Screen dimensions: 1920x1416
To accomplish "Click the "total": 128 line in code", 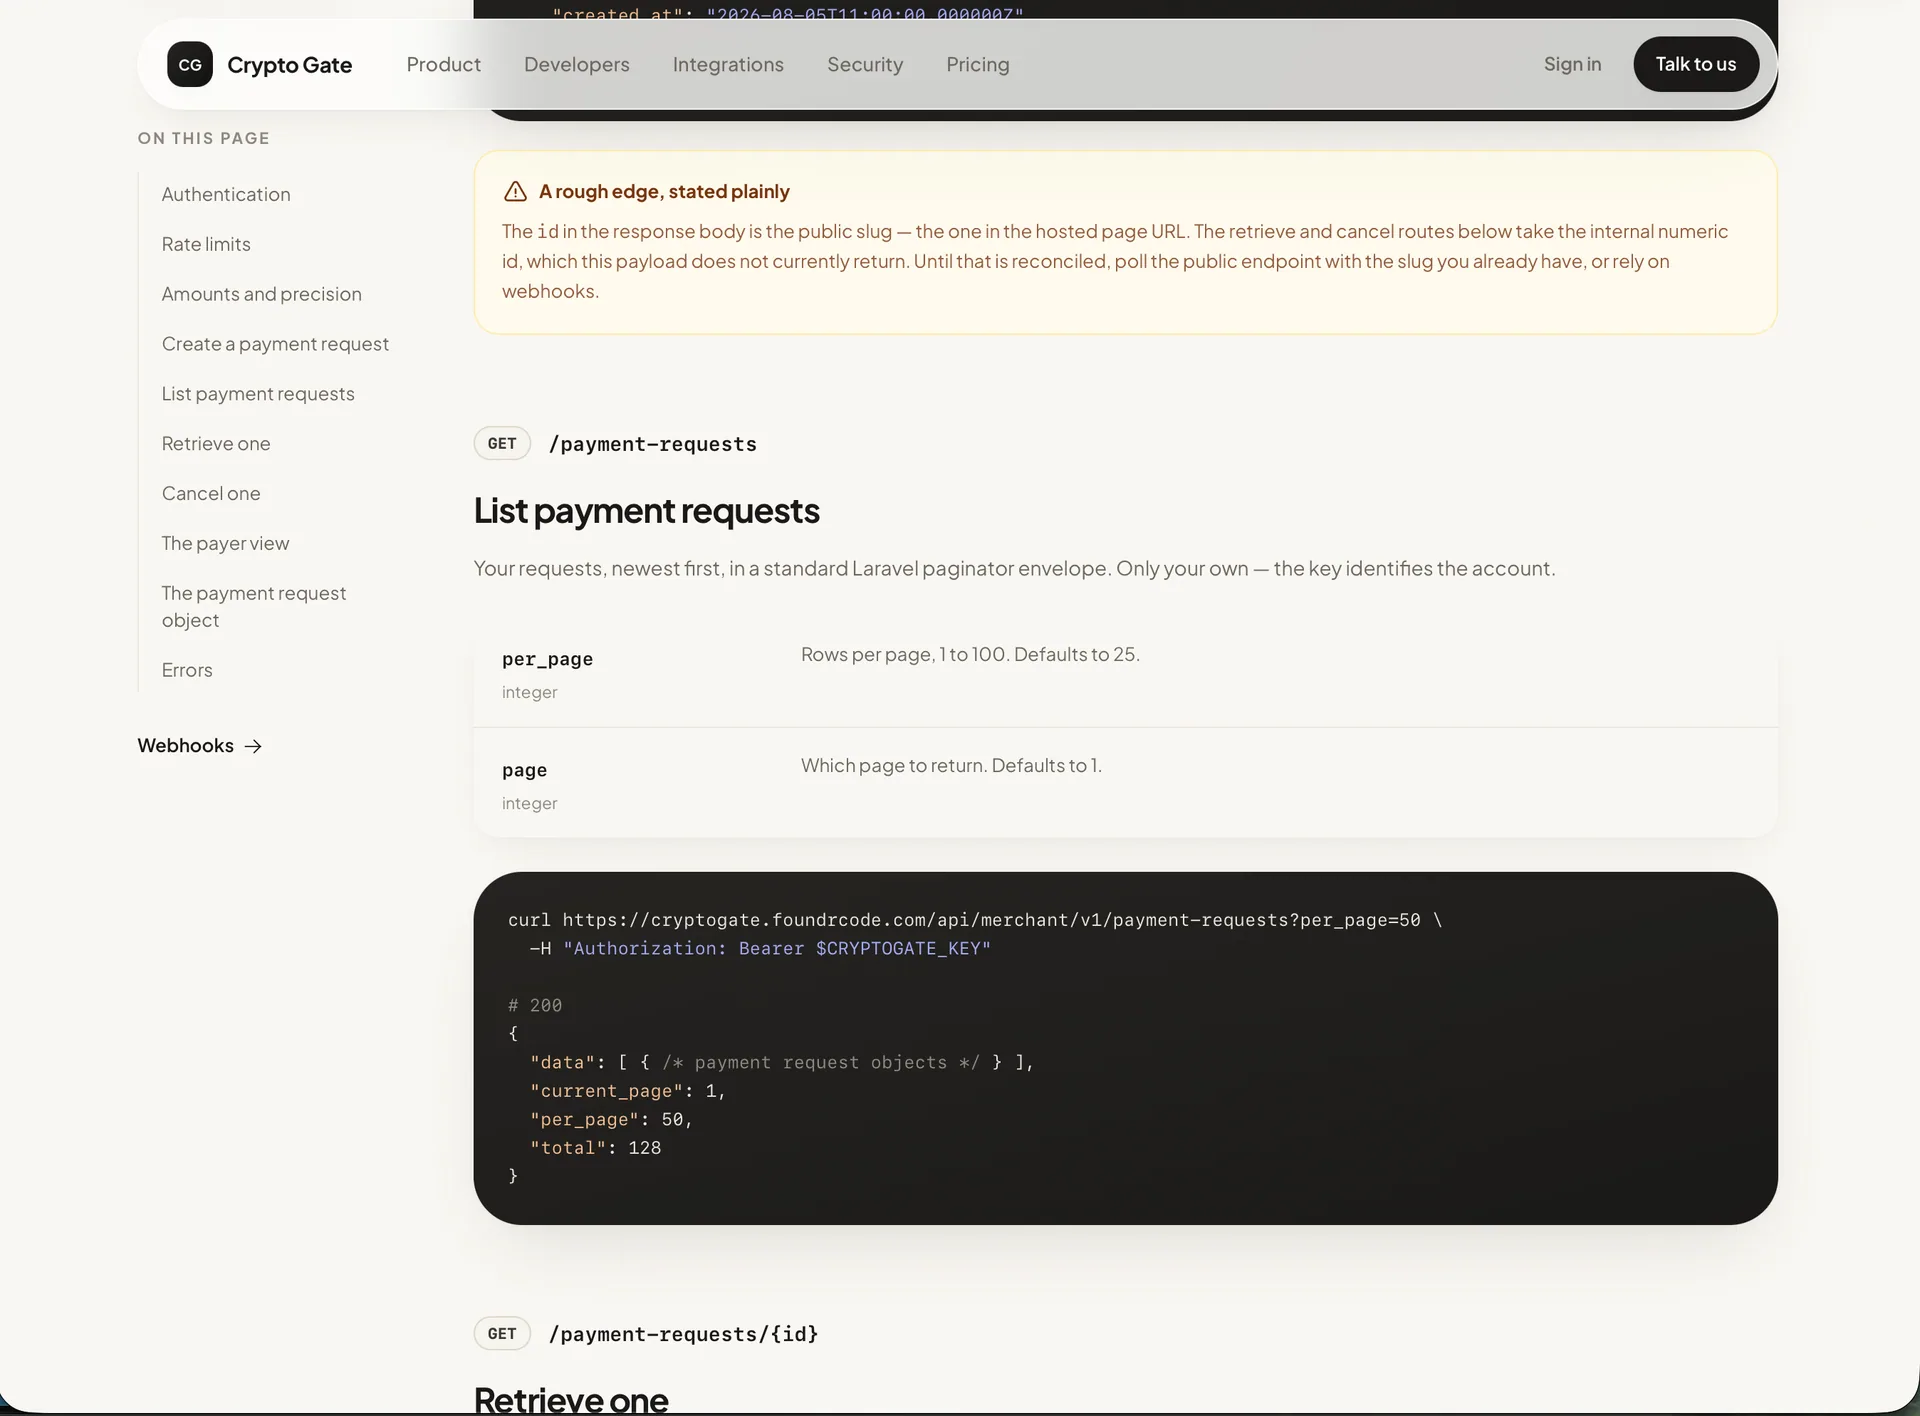I will pyautogui.click(x=595, y=1148).
